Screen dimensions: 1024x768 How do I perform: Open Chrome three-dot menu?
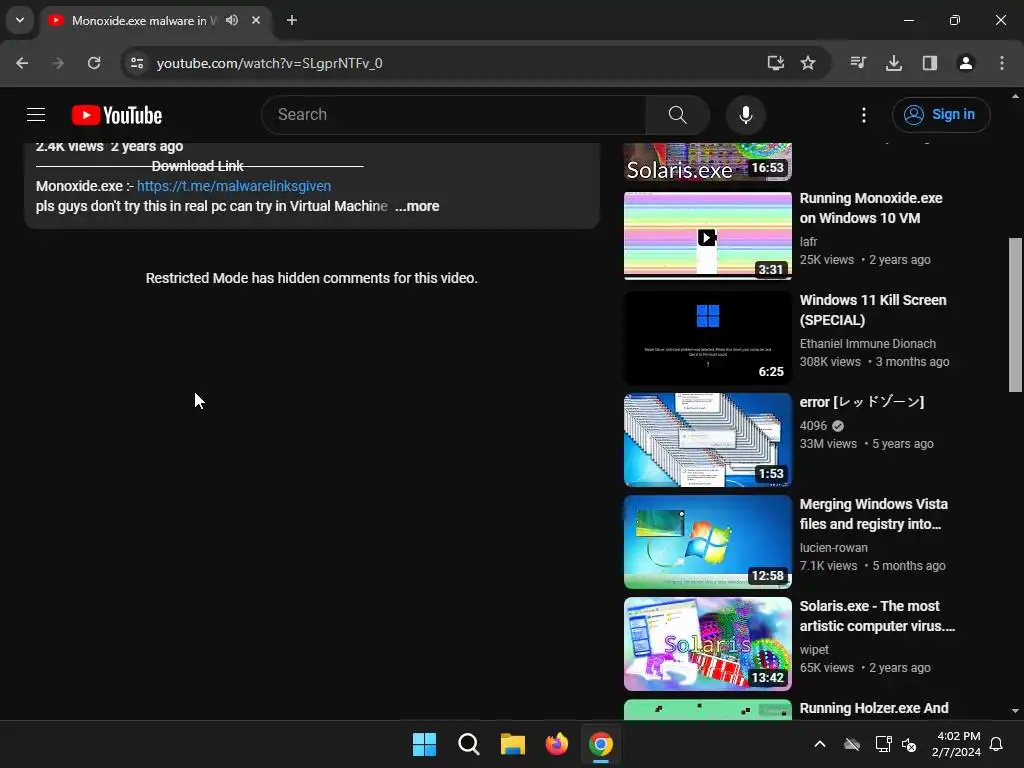(1002, 63)
